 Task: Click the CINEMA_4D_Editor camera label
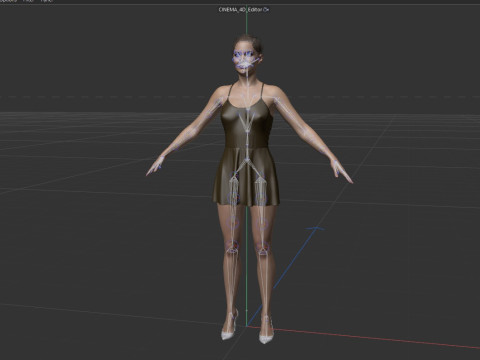(x=244, y=10)
